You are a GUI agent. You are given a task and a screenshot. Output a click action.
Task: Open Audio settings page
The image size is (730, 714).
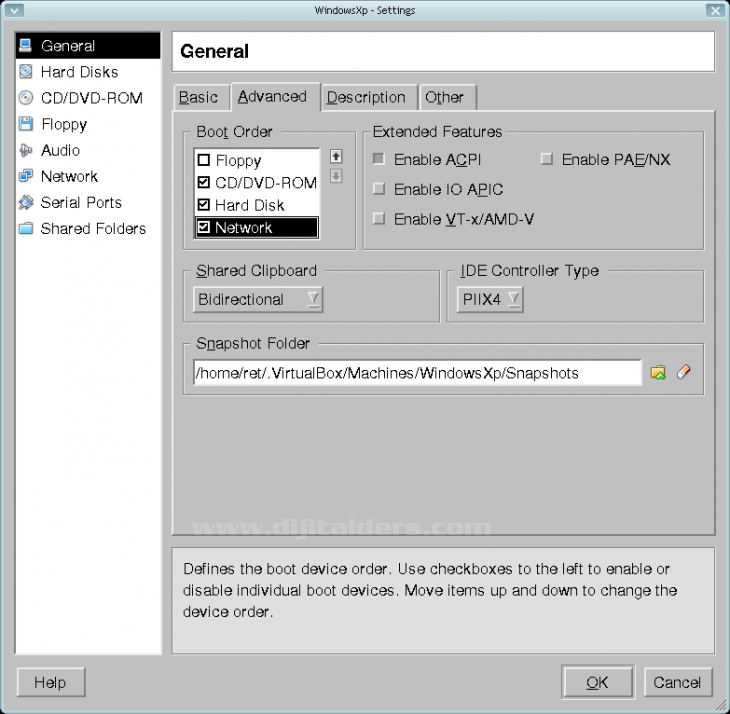(88, 150)
